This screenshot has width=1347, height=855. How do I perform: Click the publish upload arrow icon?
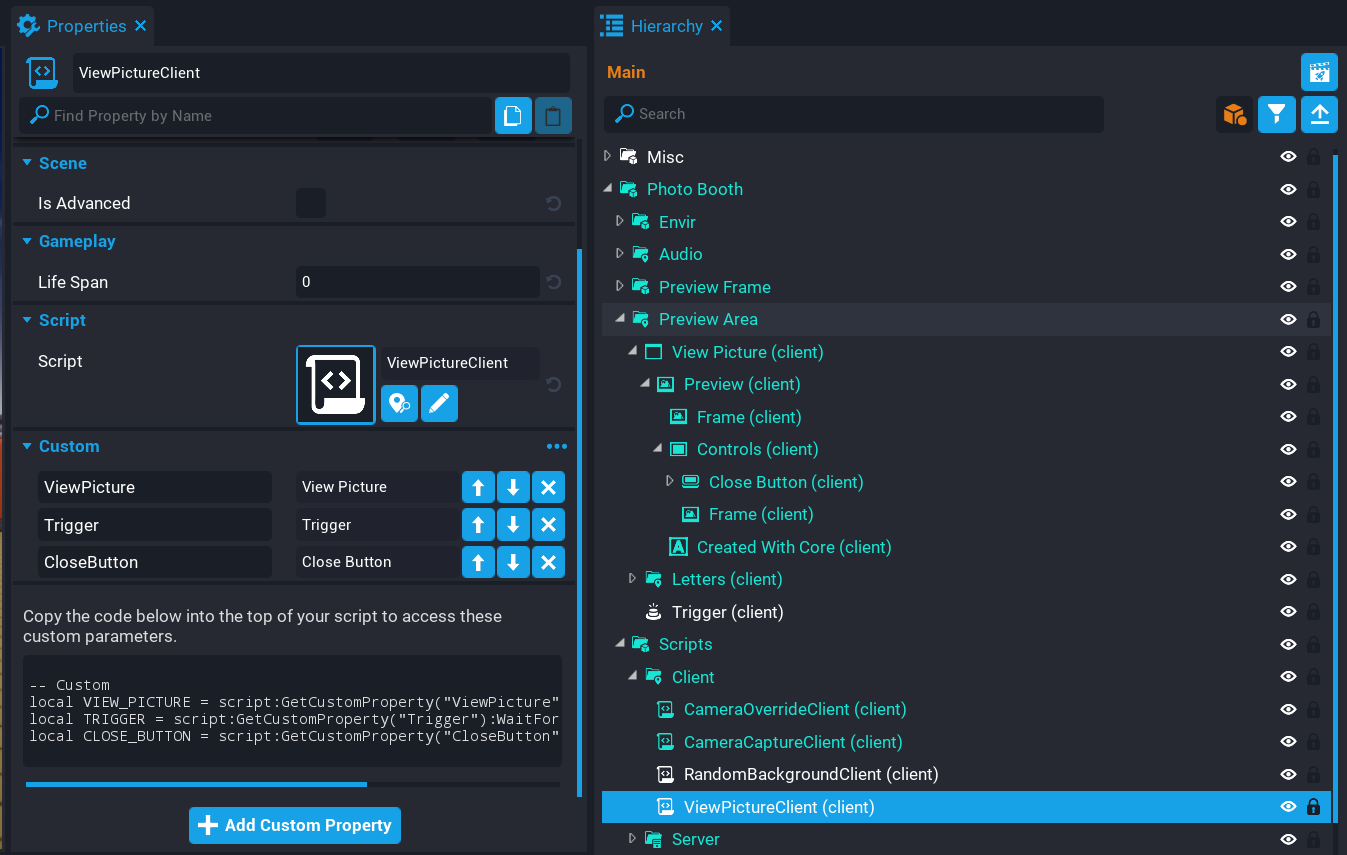click(x=1319, y=115)
